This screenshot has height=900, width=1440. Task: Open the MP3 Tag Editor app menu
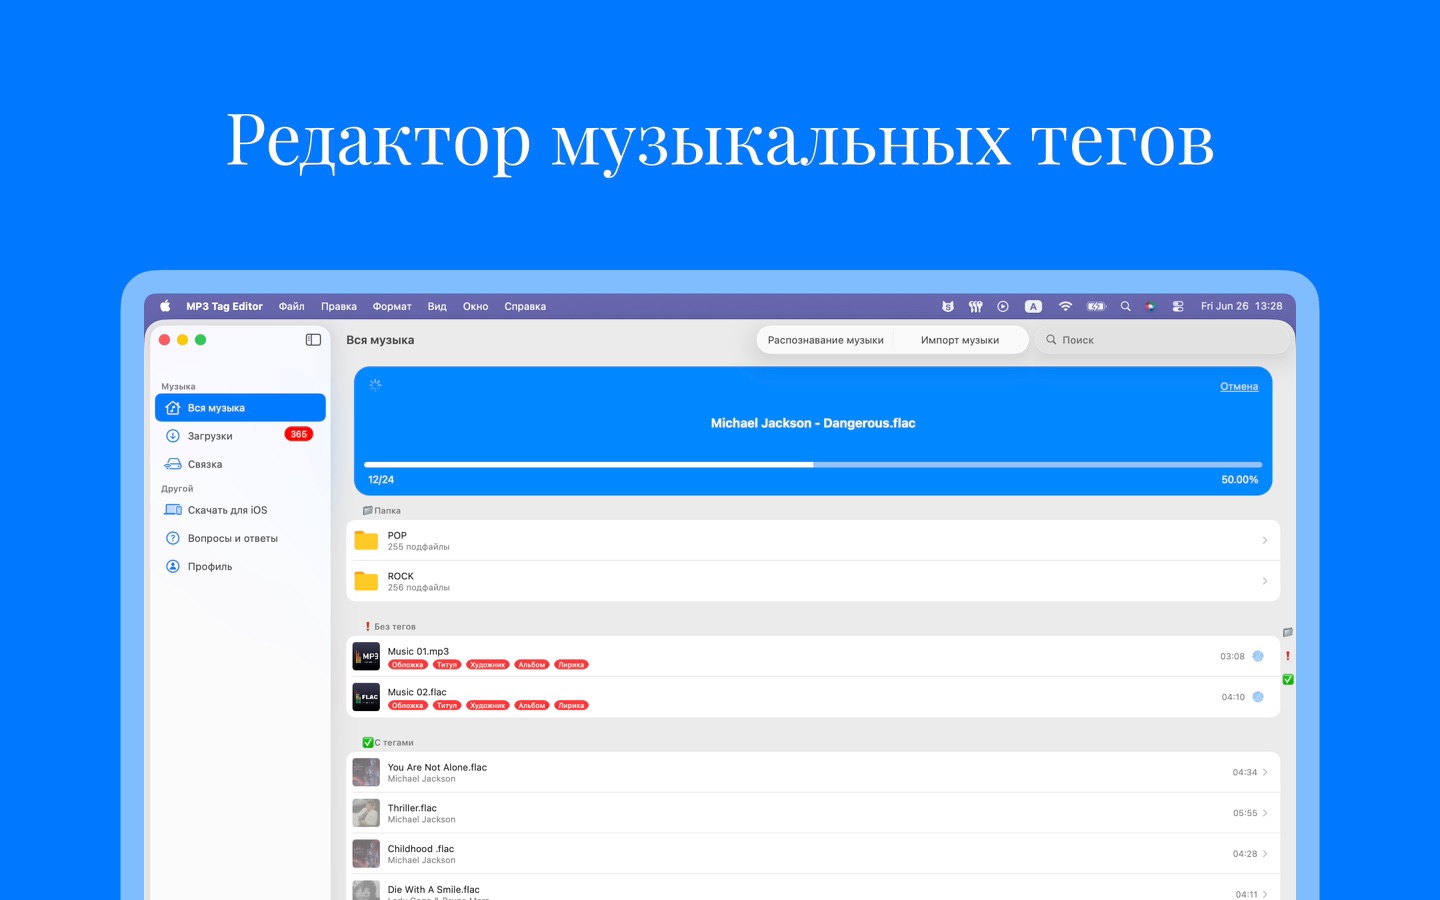coord(224,307)
